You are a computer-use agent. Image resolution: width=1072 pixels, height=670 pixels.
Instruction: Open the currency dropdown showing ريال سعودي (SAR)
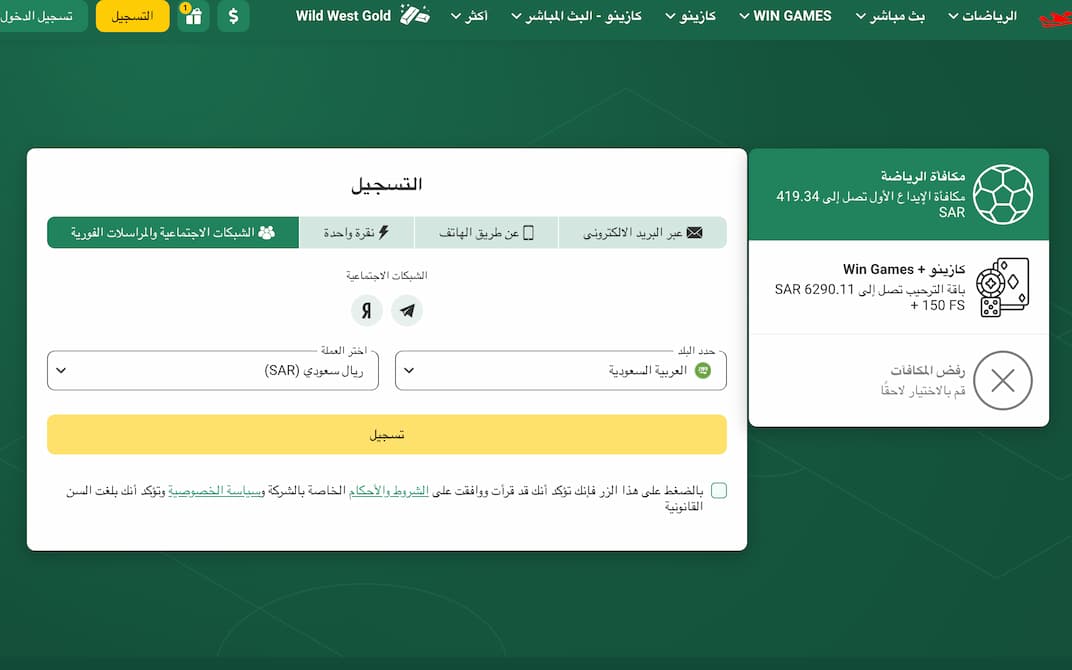(213, 371)
